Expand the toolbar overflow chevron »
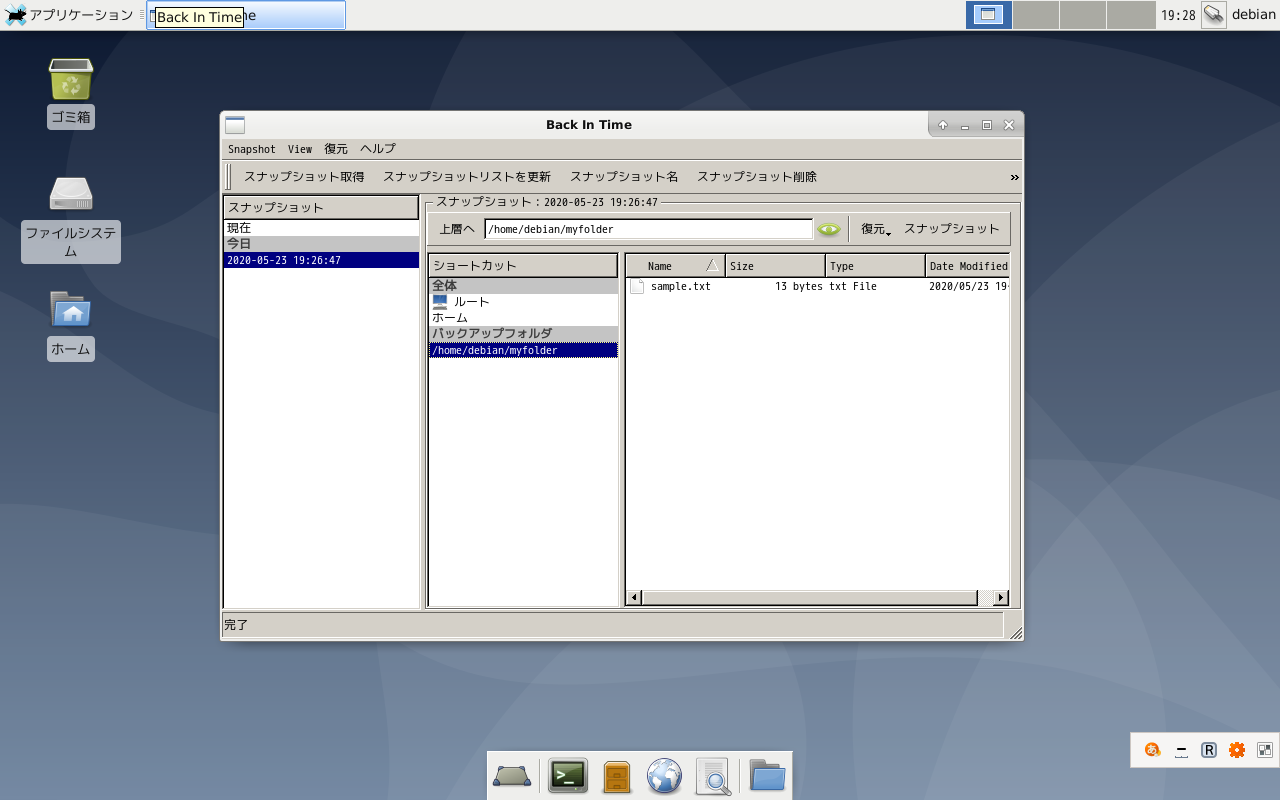1280x800 pixels. click(1014, 177)
